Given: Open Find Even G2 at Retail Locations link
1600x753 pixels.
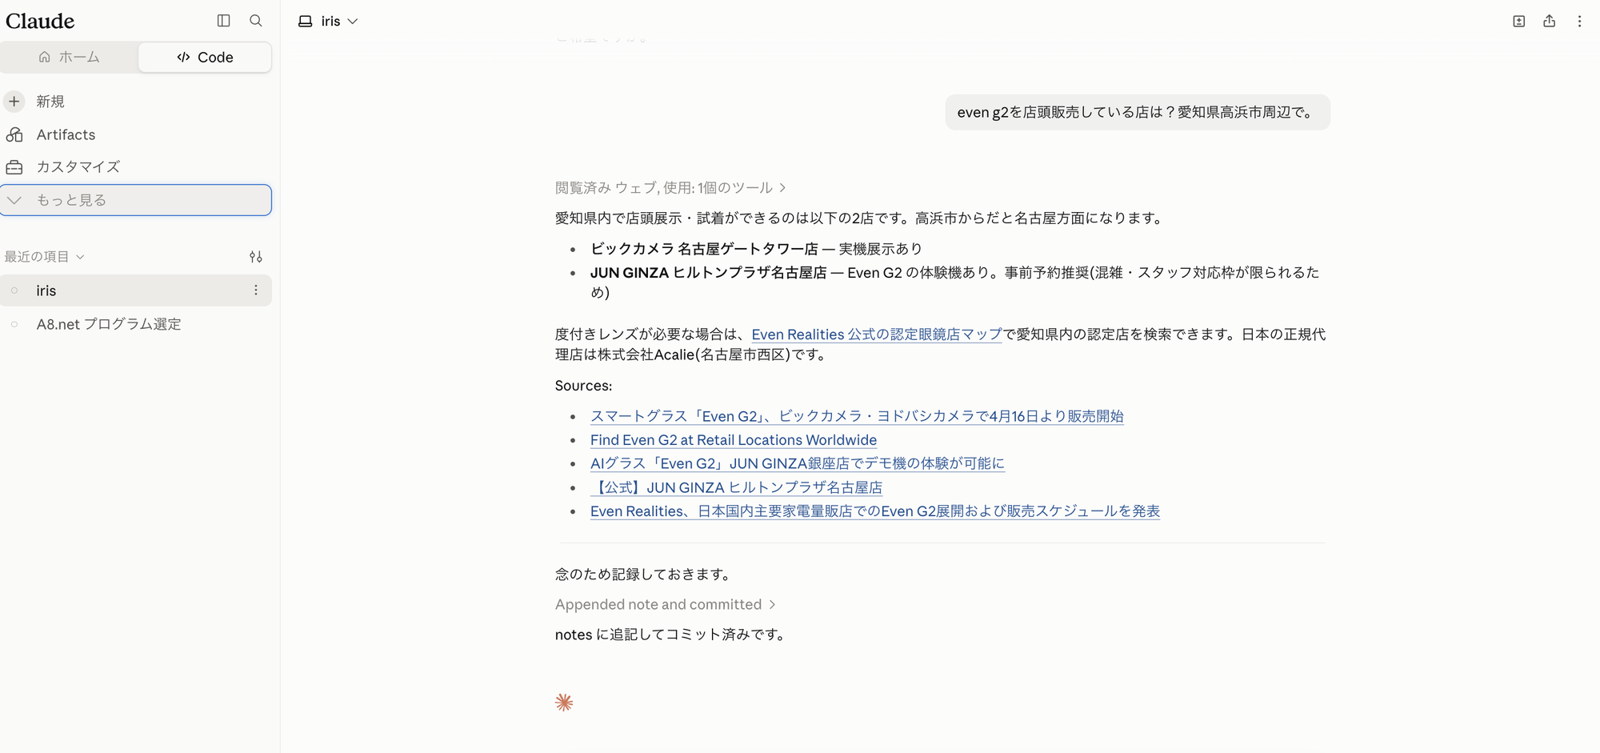Looking at the screenshot, I should pyautogui.click(x=733, y=440).
